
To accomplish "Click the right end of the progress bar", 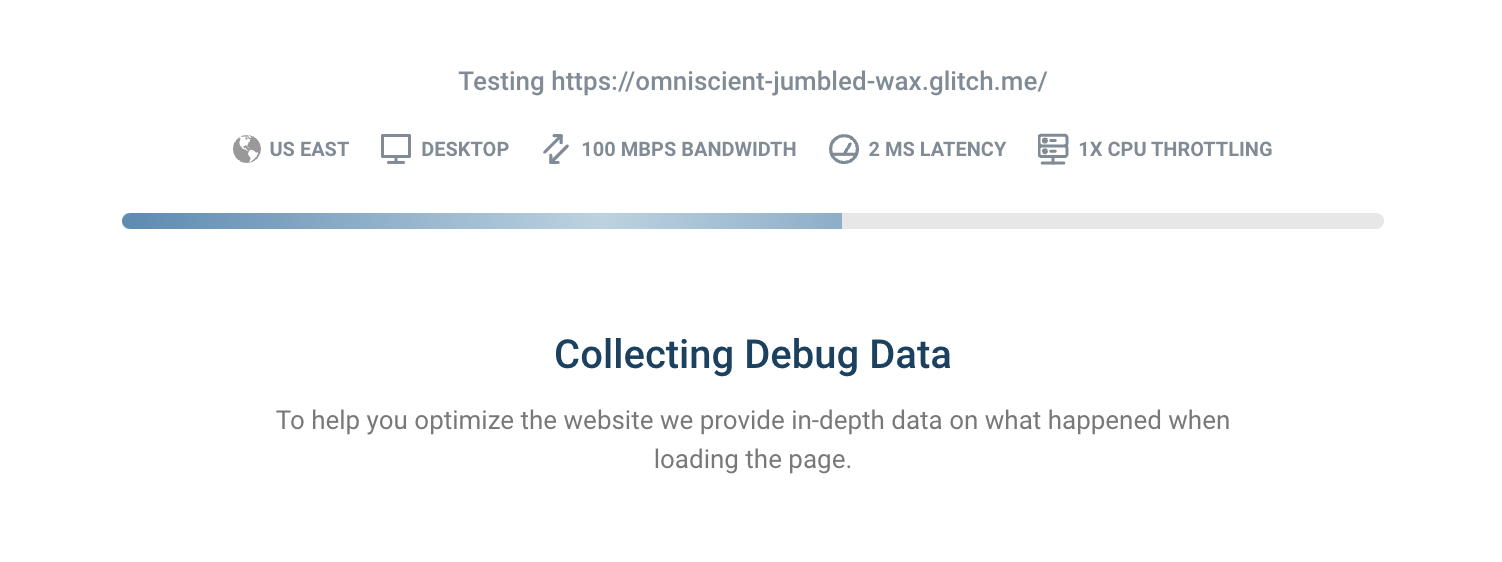I will (x=1376, y=221).
